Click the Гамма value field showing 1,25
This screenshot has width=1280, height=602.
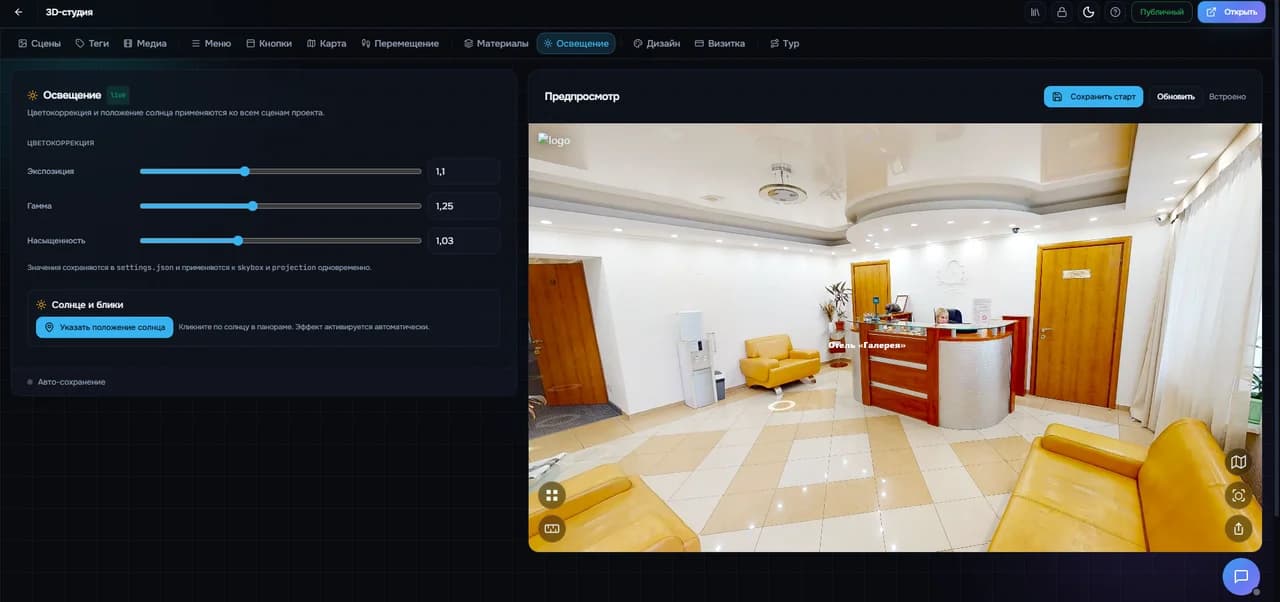click(463, 206)
